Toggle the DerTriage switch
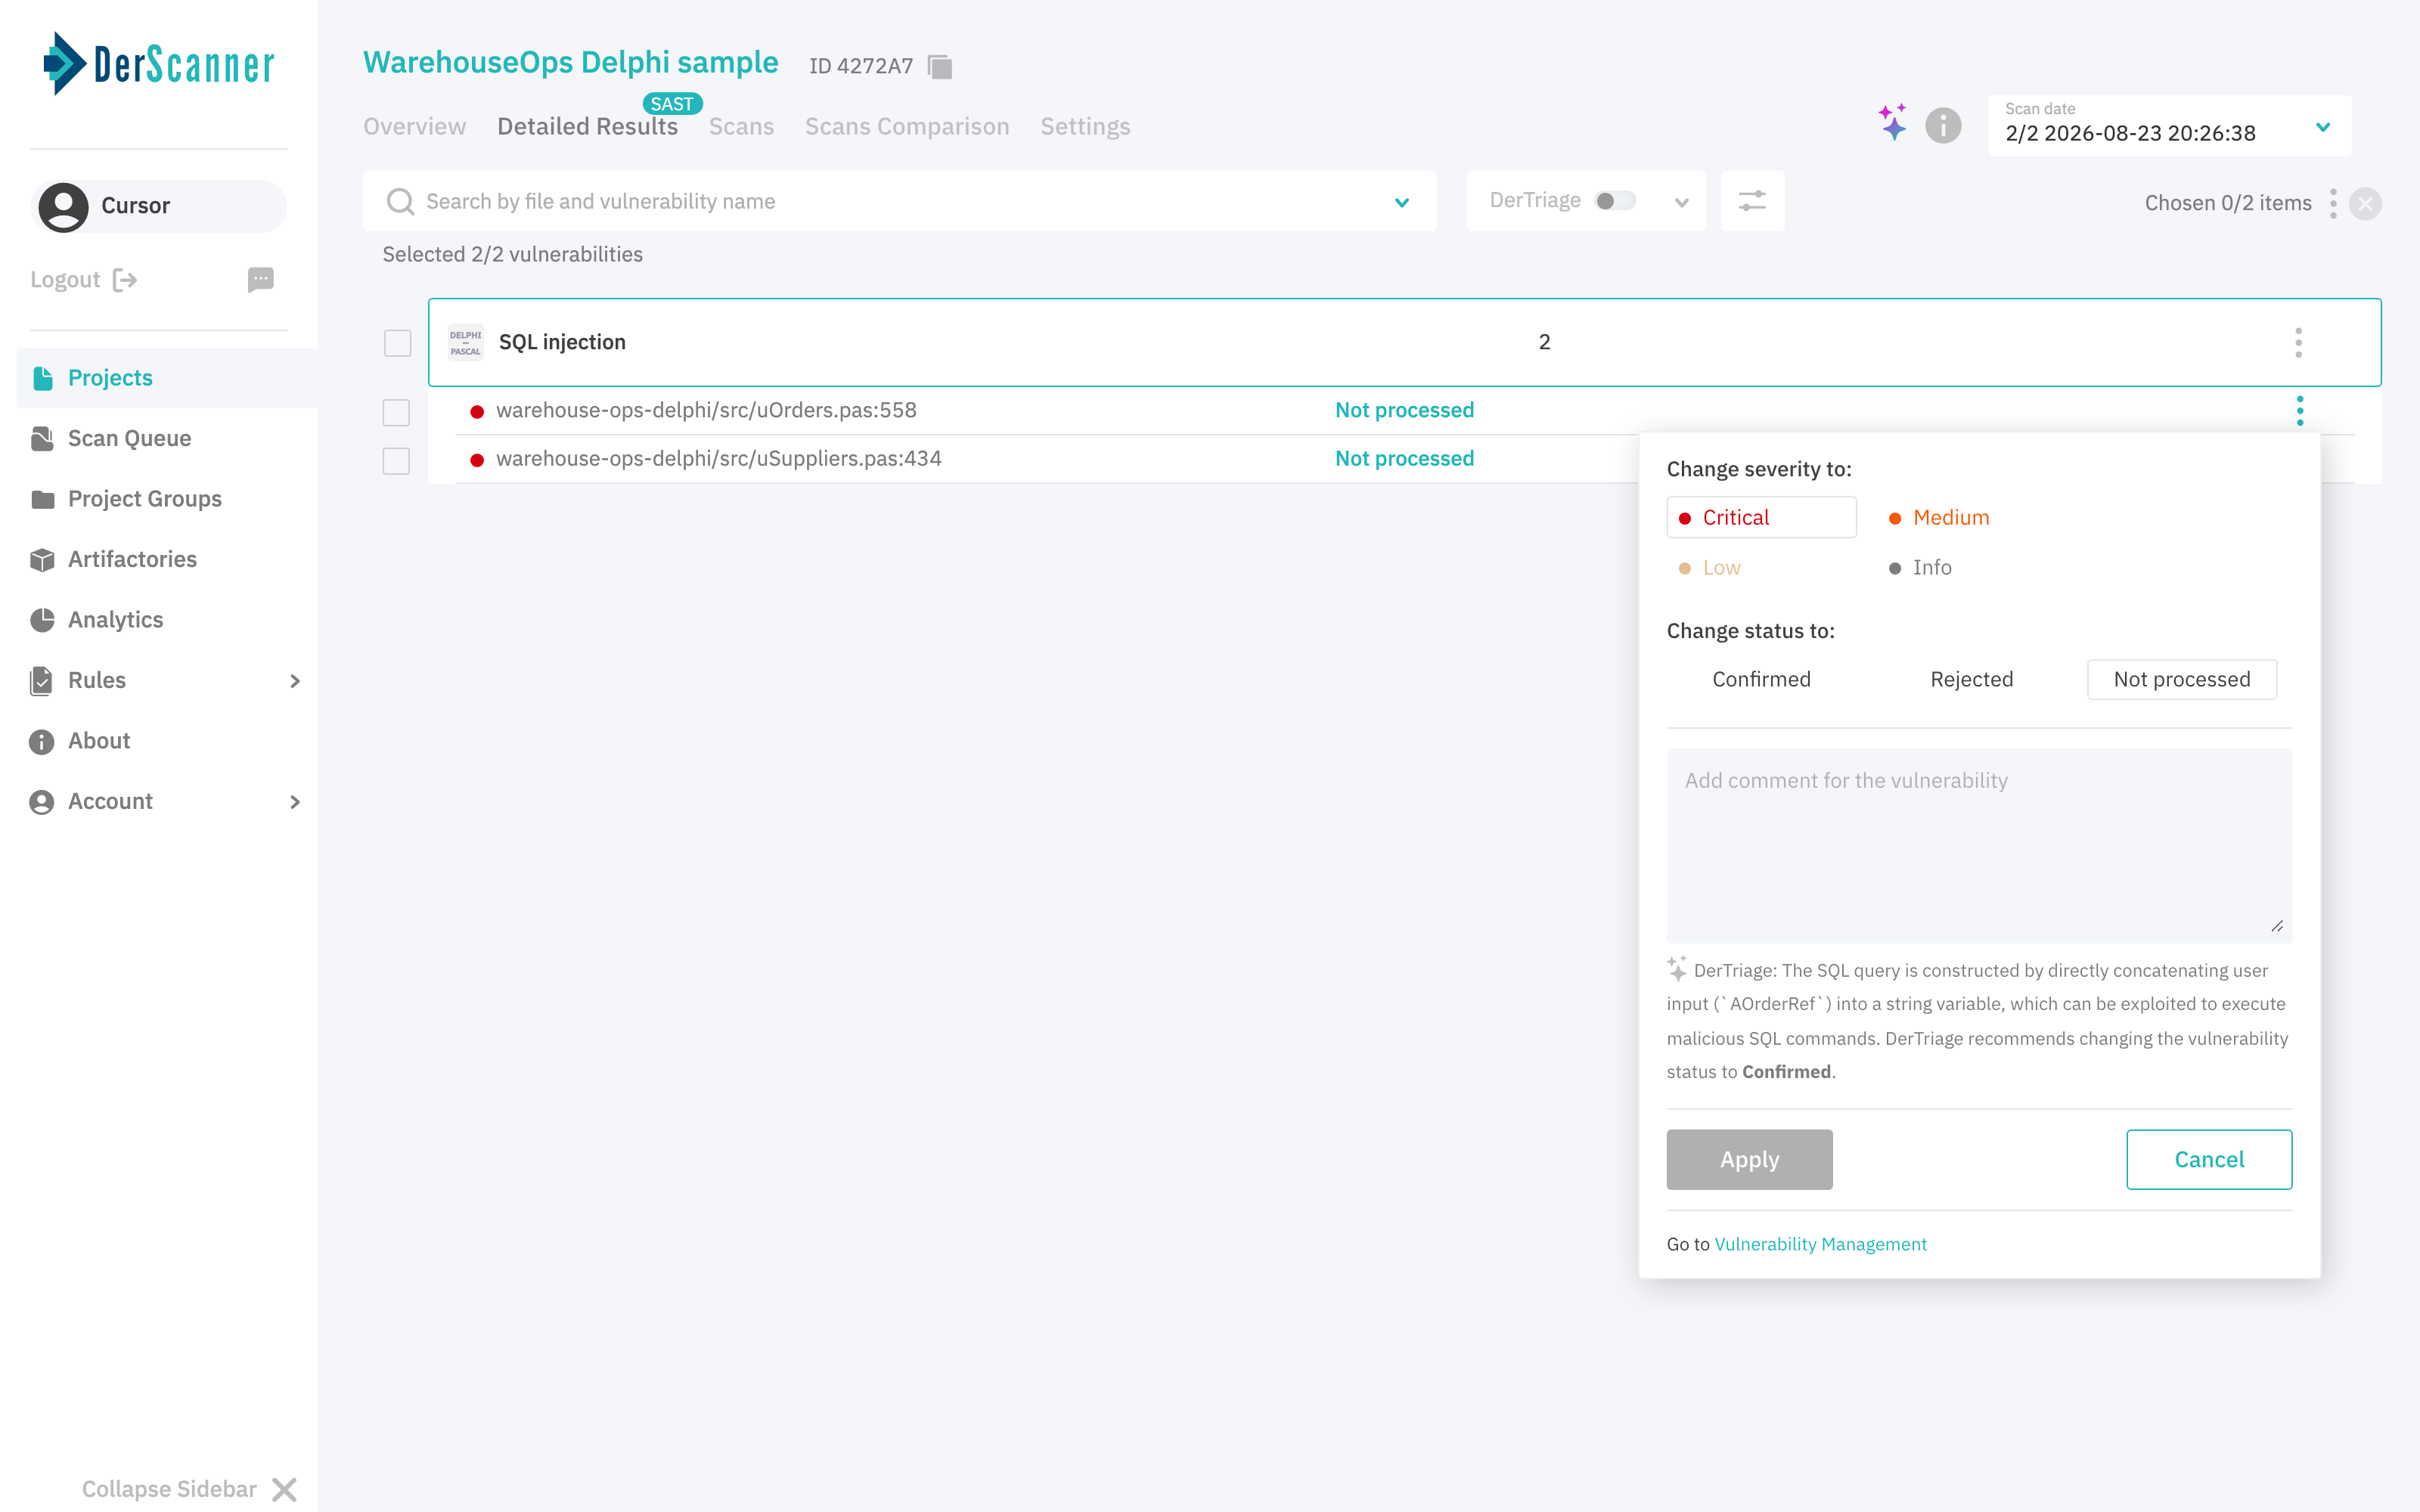 tap(1615, 201)
